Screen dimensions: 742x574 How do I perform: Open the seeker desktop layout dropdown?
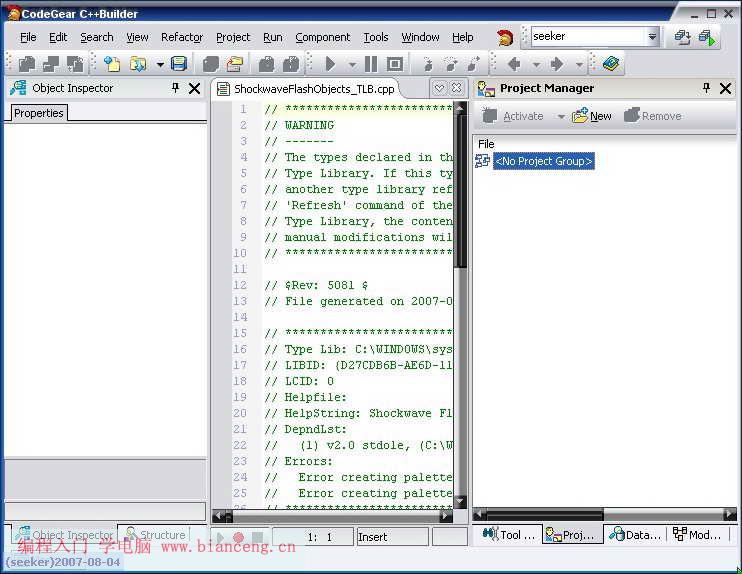click(652, 36)
